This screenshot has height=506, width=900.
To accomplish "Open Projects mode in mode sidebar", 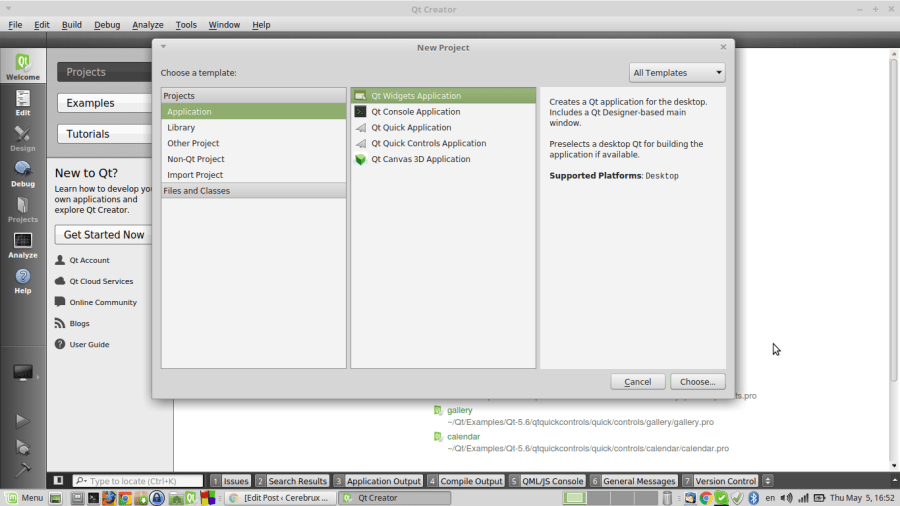I will tap(23, 210).
